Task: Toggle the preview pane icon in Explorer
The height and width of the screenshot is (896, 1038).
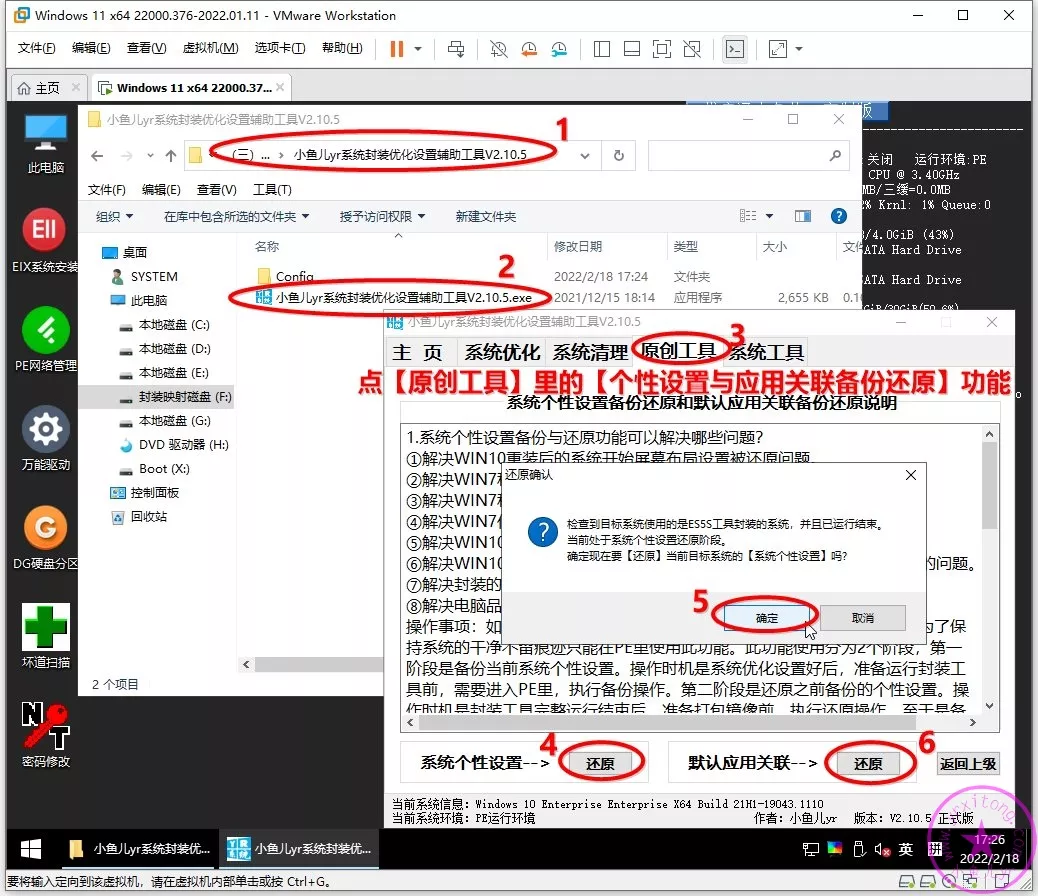Action: [x=802, y=216]
